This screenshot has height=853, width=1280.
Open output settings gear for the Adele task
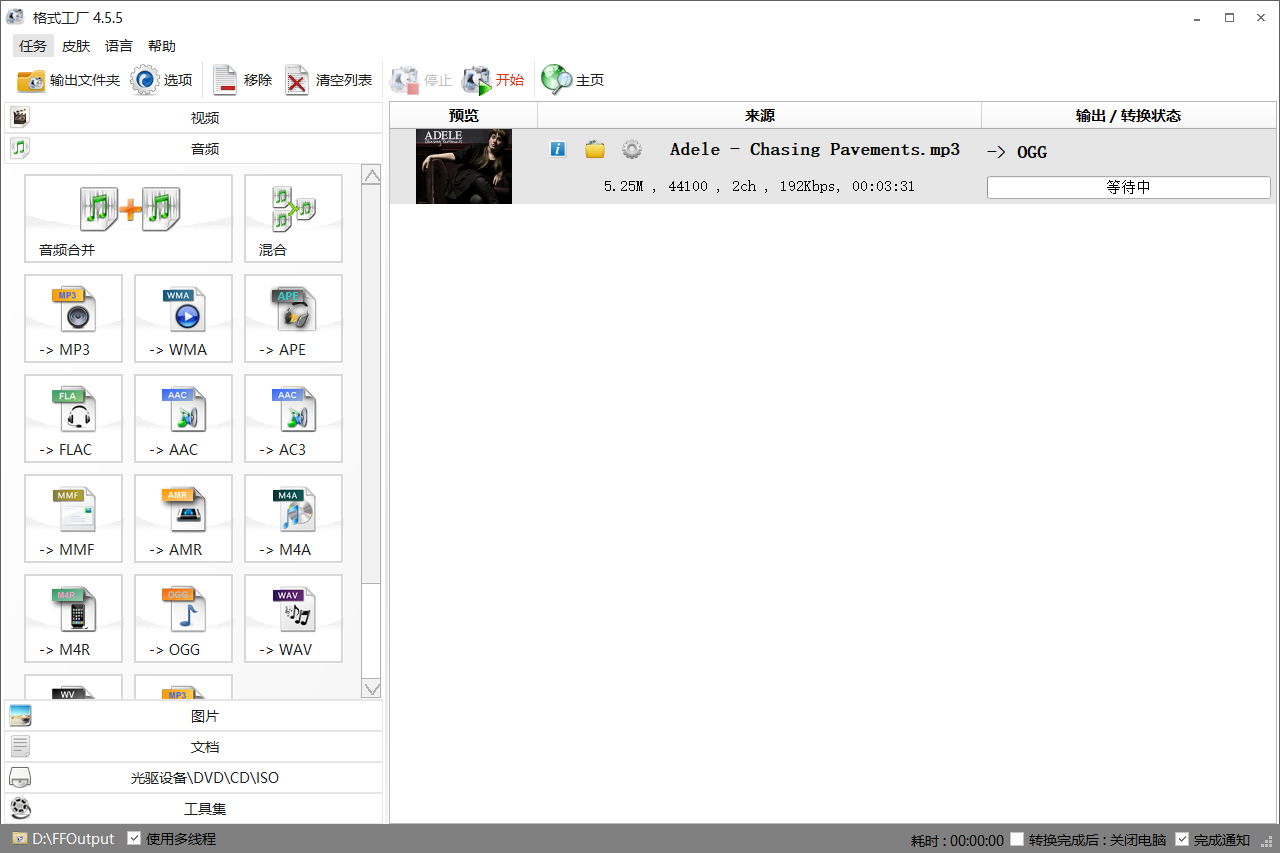[632, 149]
